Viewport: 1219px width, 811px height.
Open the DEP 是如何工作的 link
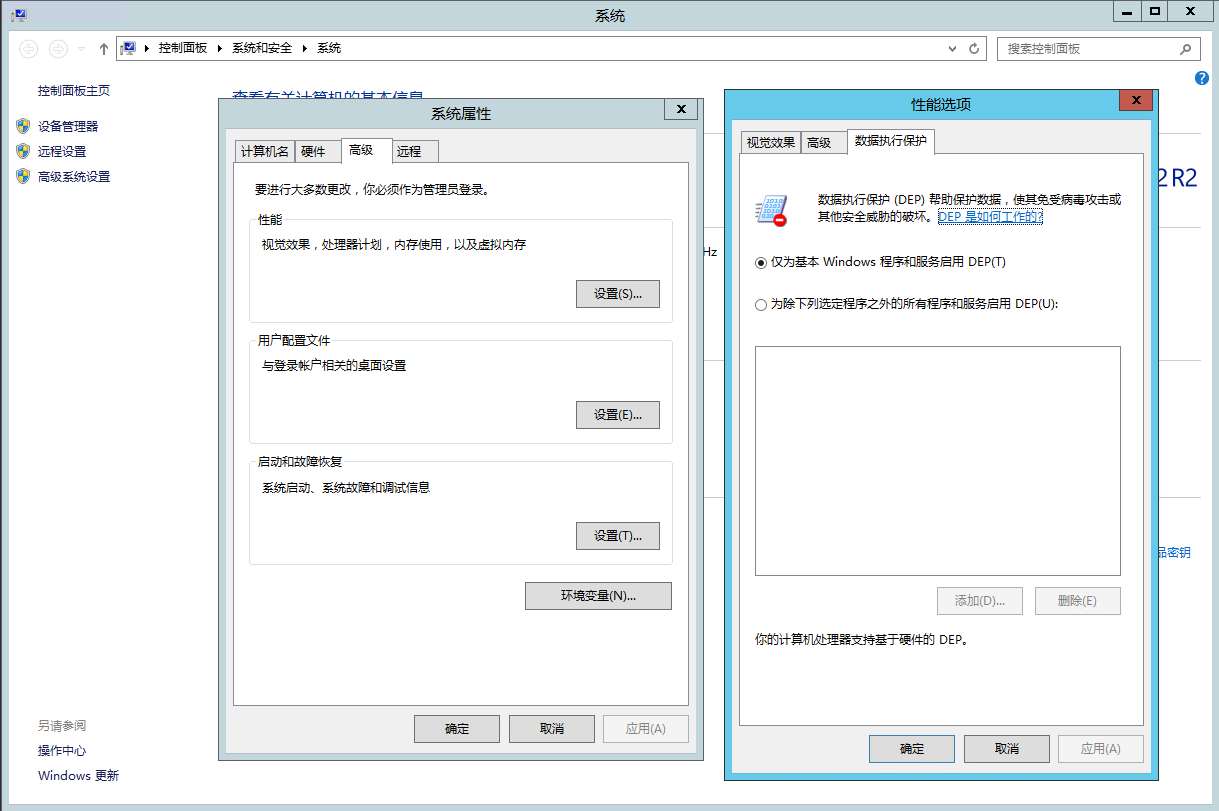[x=990, y=216]
